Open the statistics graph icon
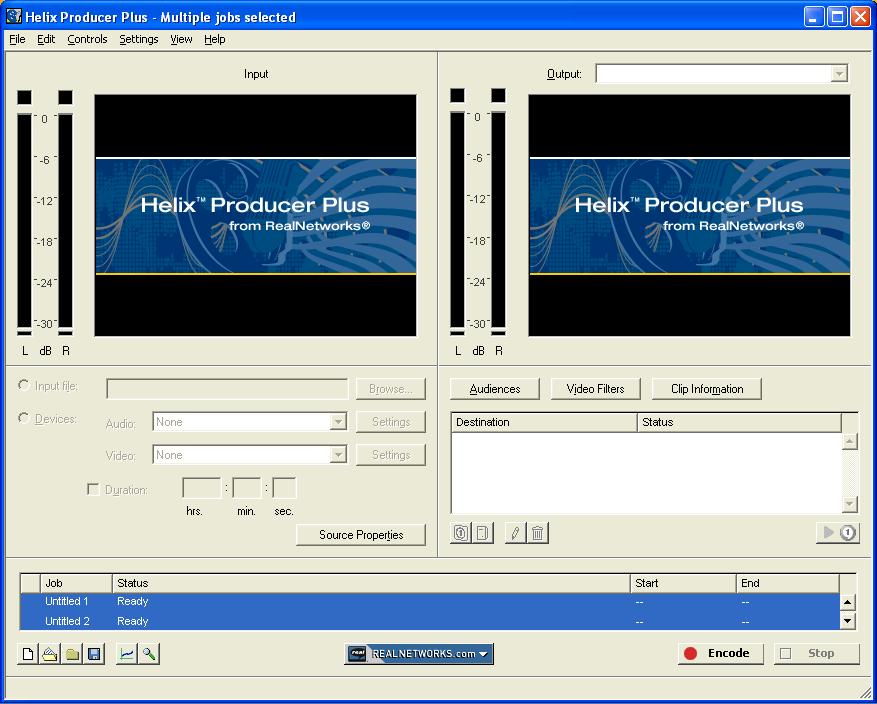877x704 pixels. click(127, 654)
